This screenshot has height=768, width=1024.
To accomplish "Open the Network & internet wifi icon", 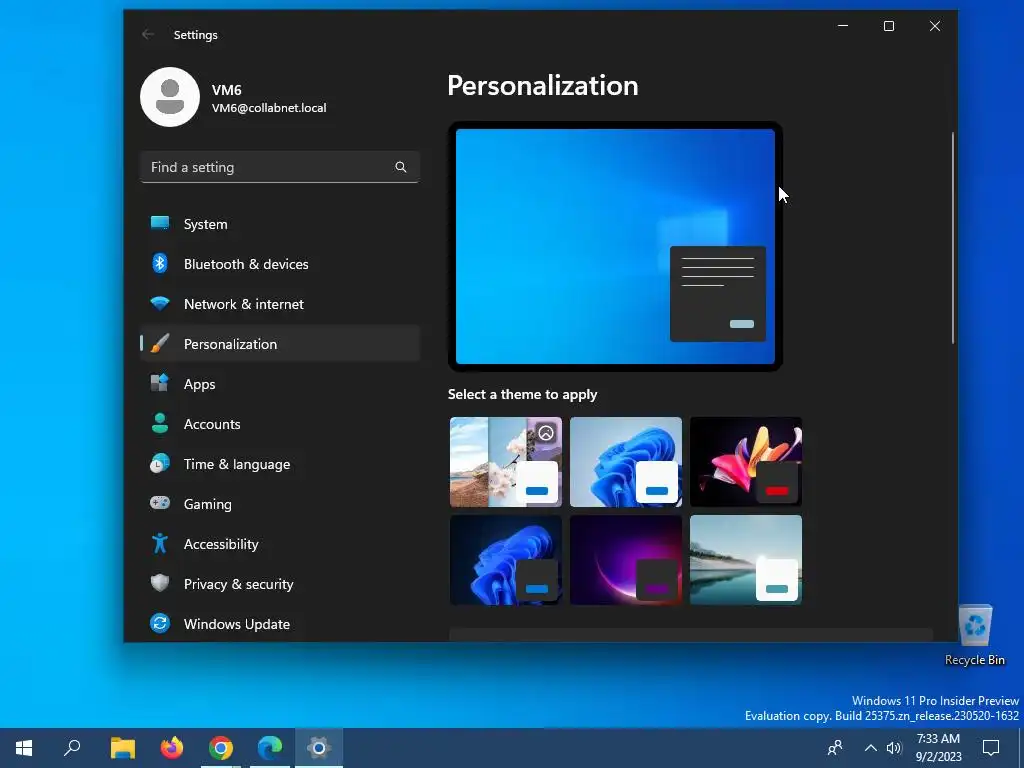I will pyautogui.click(x=160, y=304).
